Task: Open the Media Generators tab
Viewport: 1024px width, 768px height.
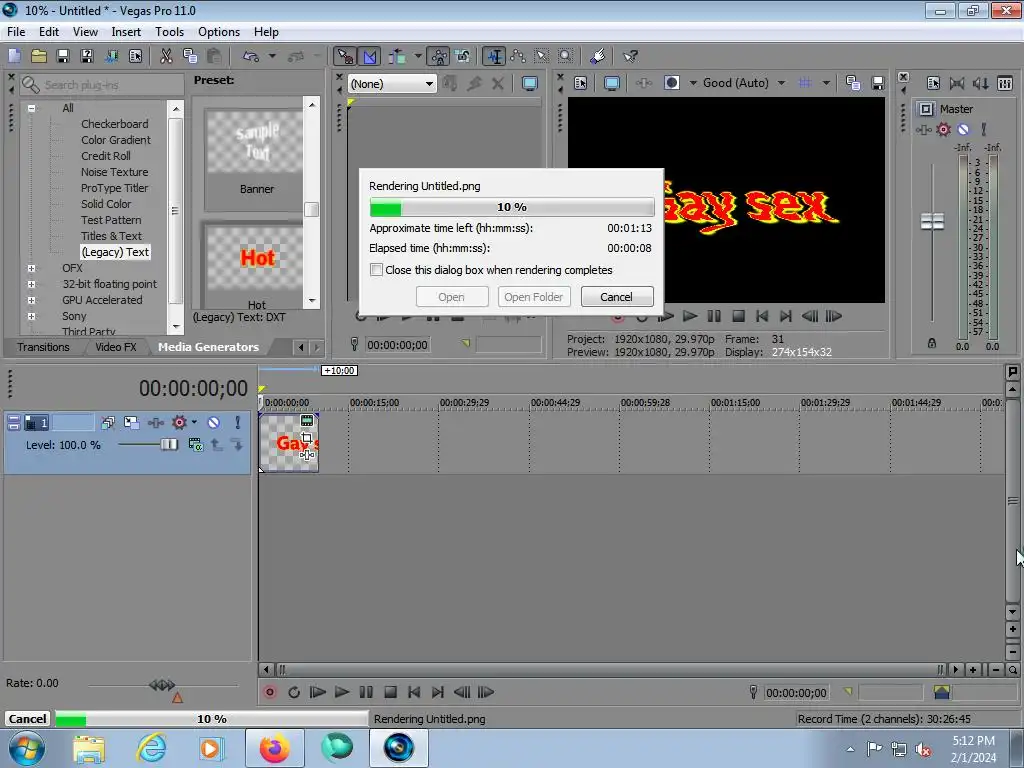Action: 208,347
